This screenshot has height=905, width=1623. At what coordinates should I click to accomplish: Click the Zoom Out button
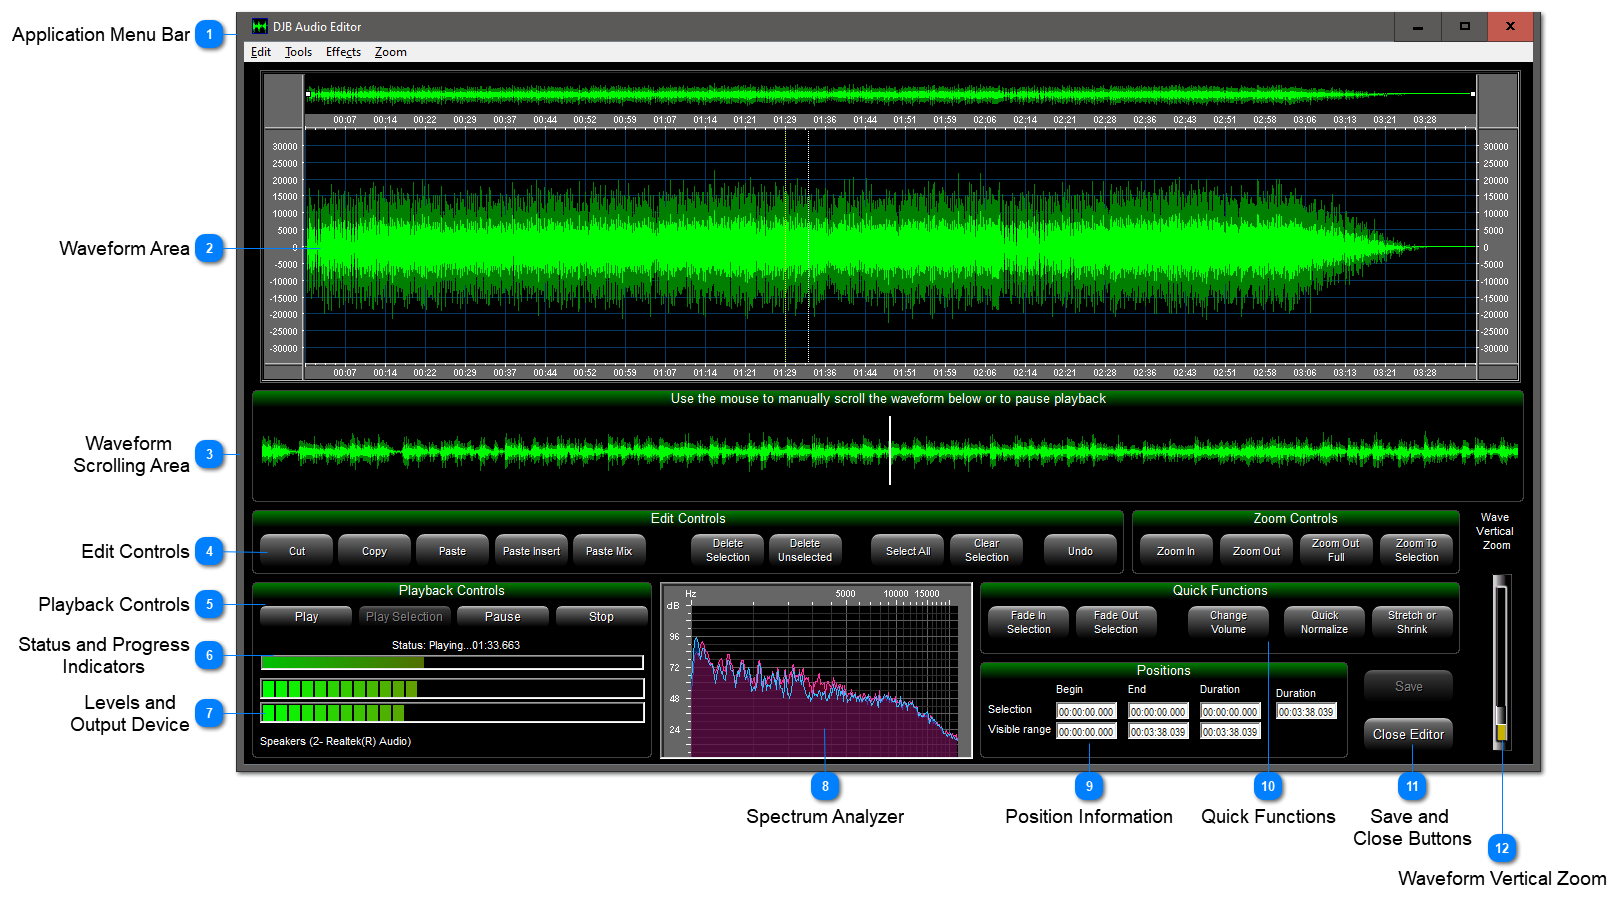pos(1256,551)
